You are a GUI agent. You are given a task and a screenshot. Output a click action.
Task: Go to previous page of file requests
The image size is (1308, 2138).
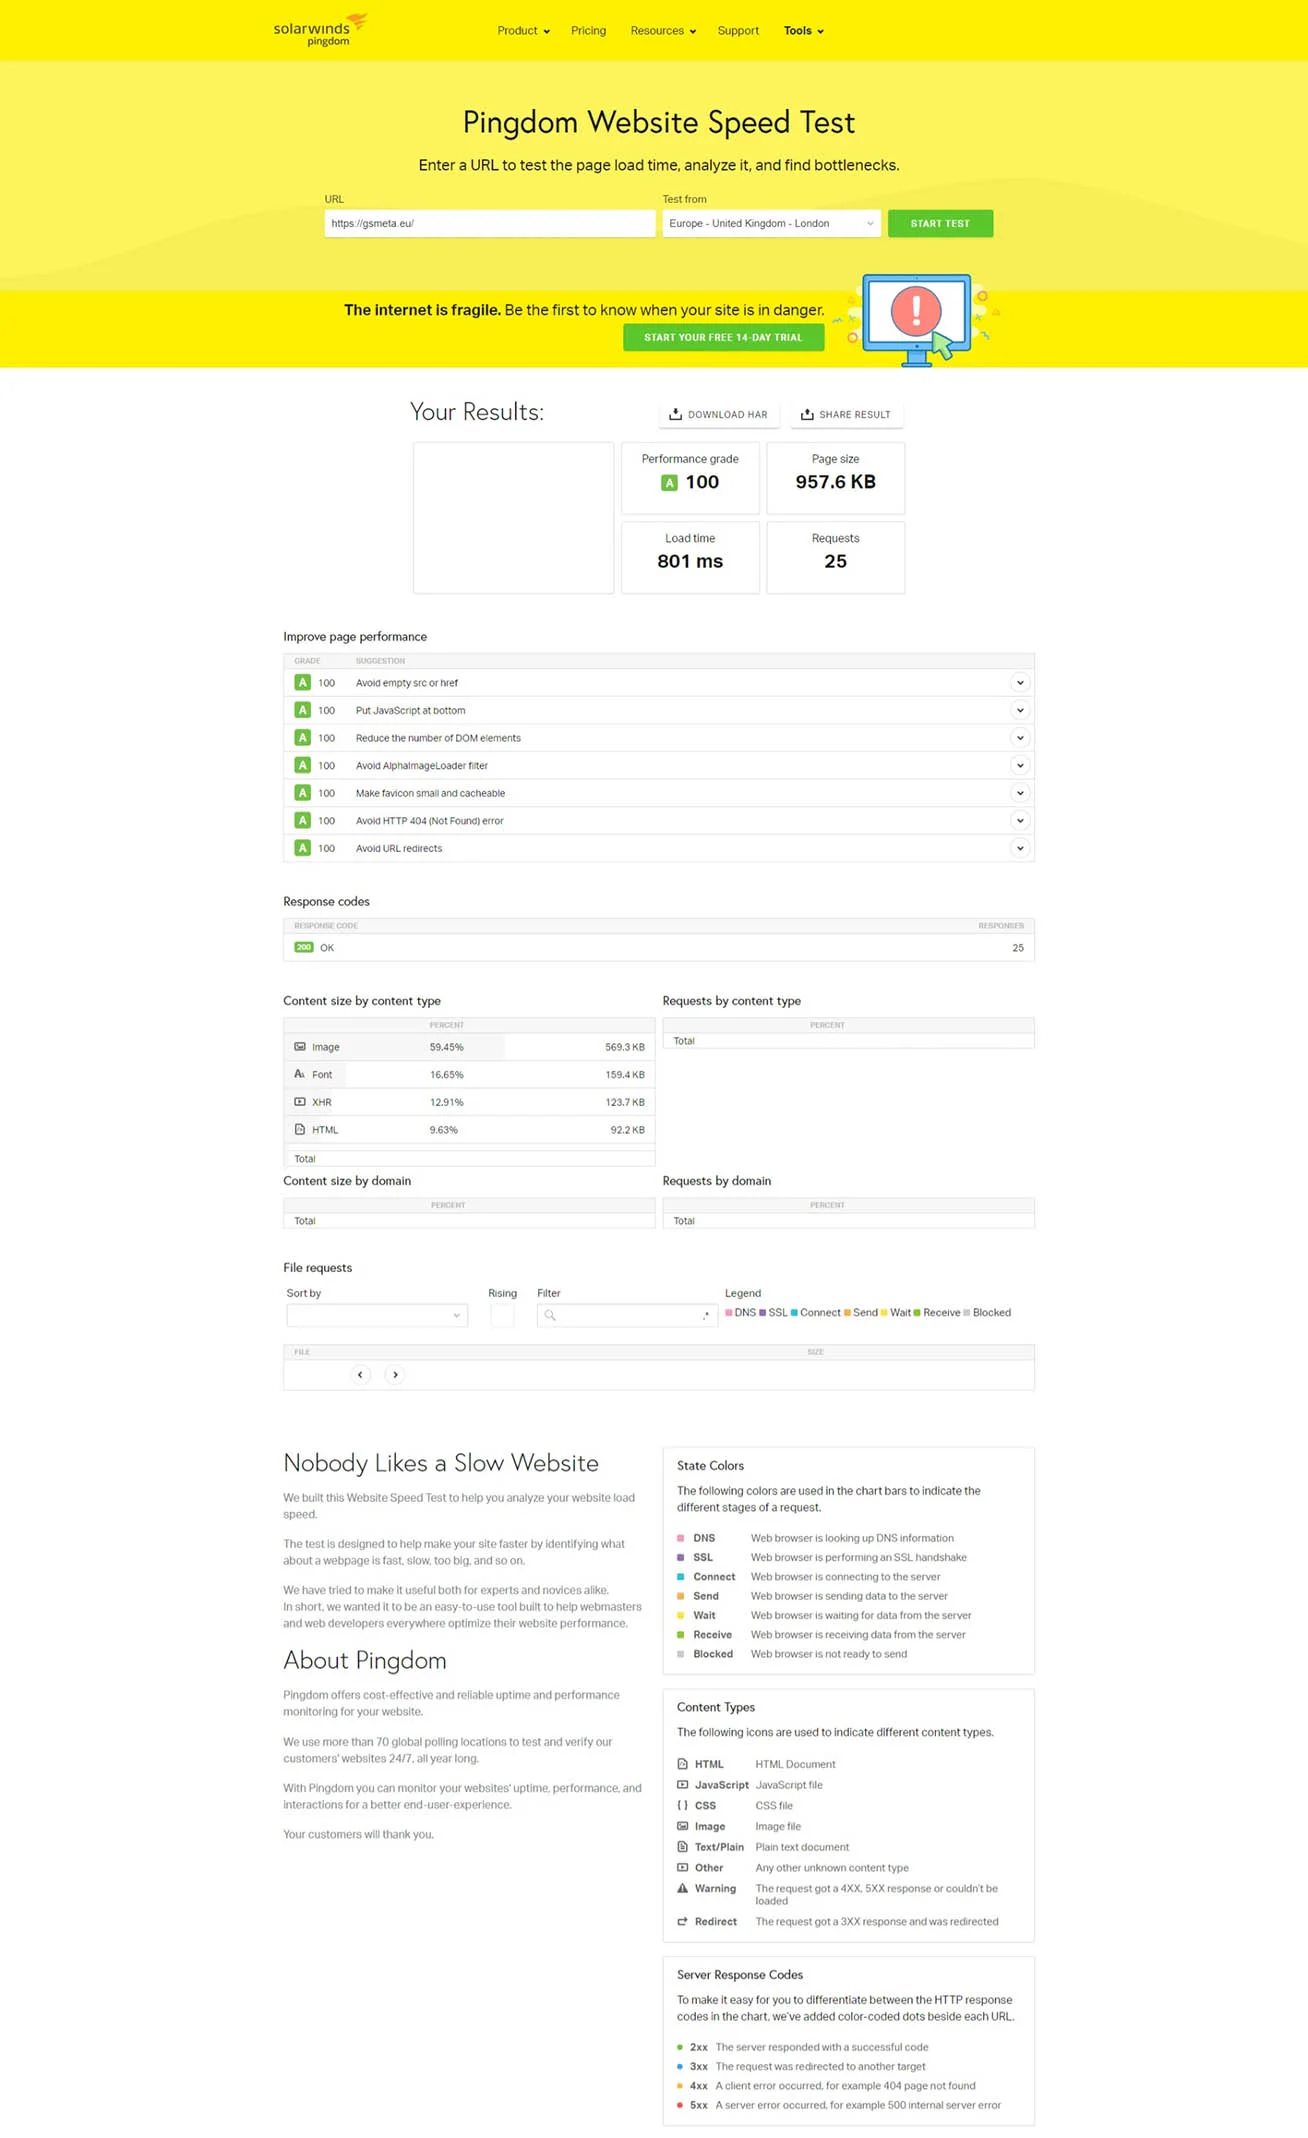tap(360, 1375)
